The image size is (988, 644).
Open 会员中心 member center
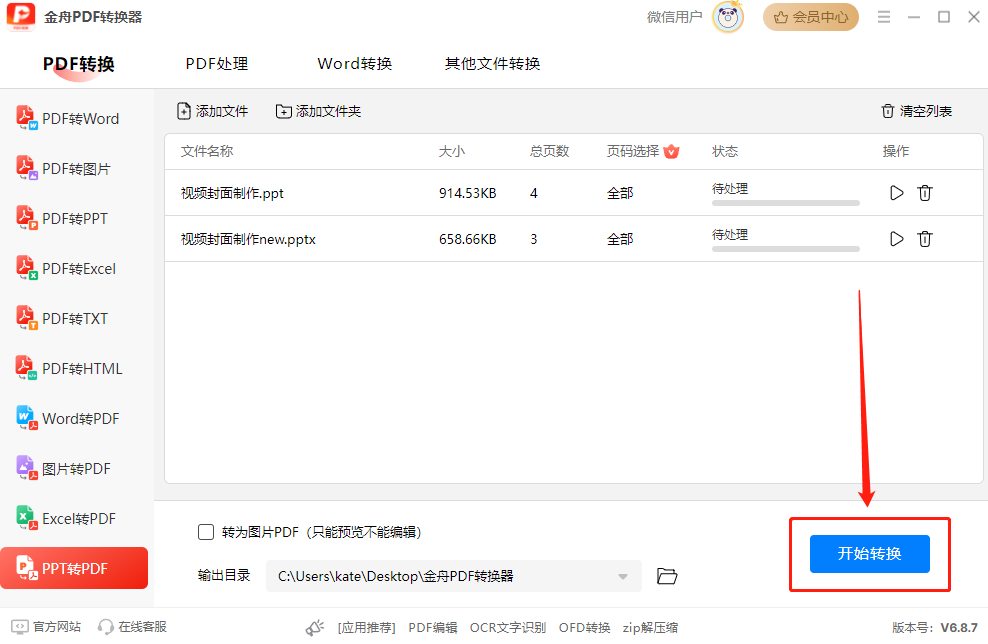pyautogui.click(x=810, y=17)
